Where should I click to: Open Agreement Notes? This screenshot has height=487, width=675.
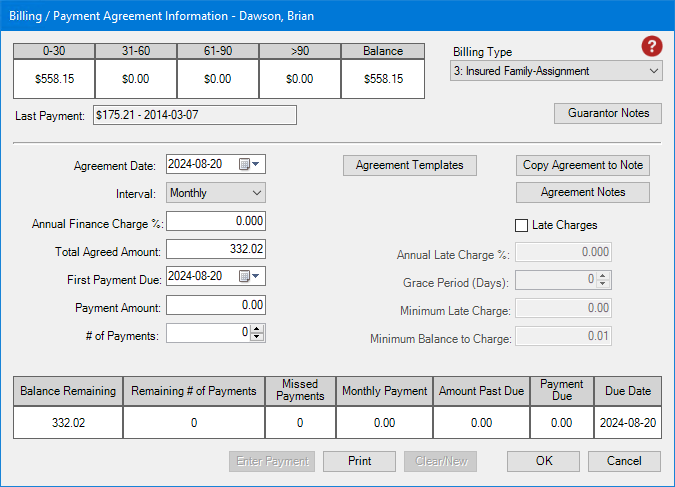click(583, 192)
